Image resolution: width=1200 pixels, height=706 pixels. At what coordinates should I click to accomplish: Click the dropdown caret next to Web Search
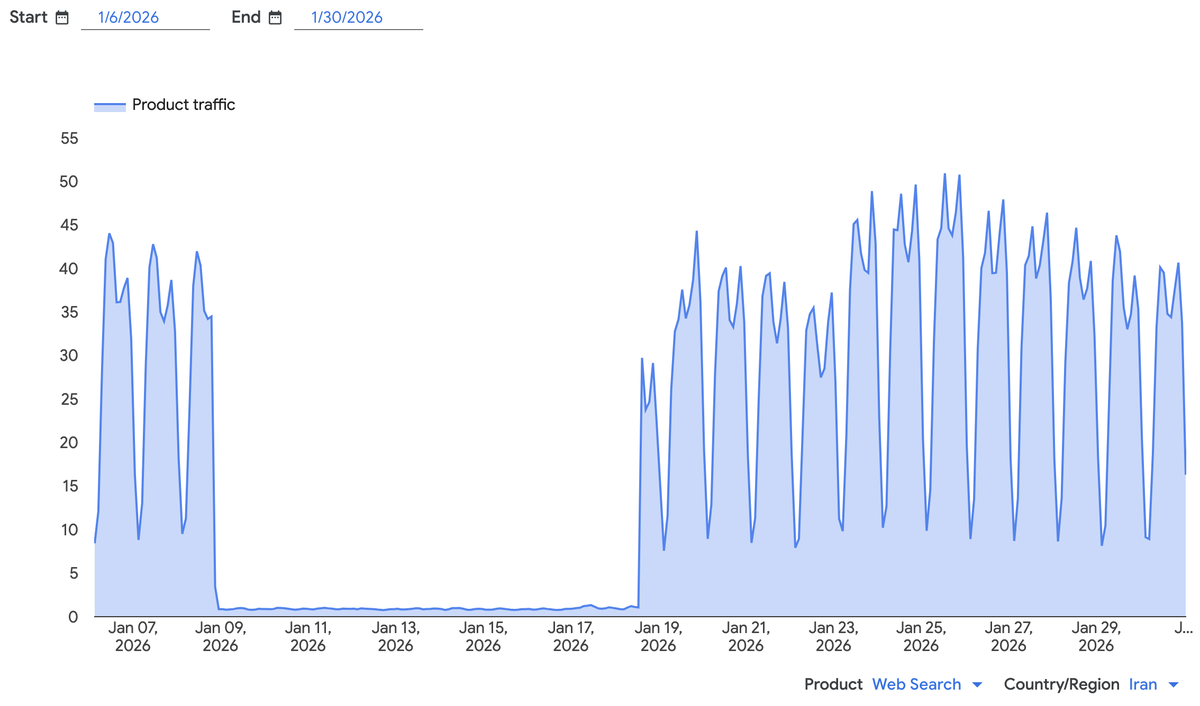click(x=975, y=684)
